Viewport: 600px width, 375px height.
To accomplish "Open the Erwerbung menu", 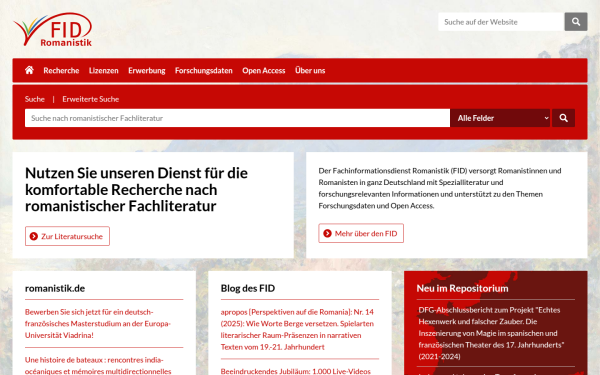I will (147, 70).
